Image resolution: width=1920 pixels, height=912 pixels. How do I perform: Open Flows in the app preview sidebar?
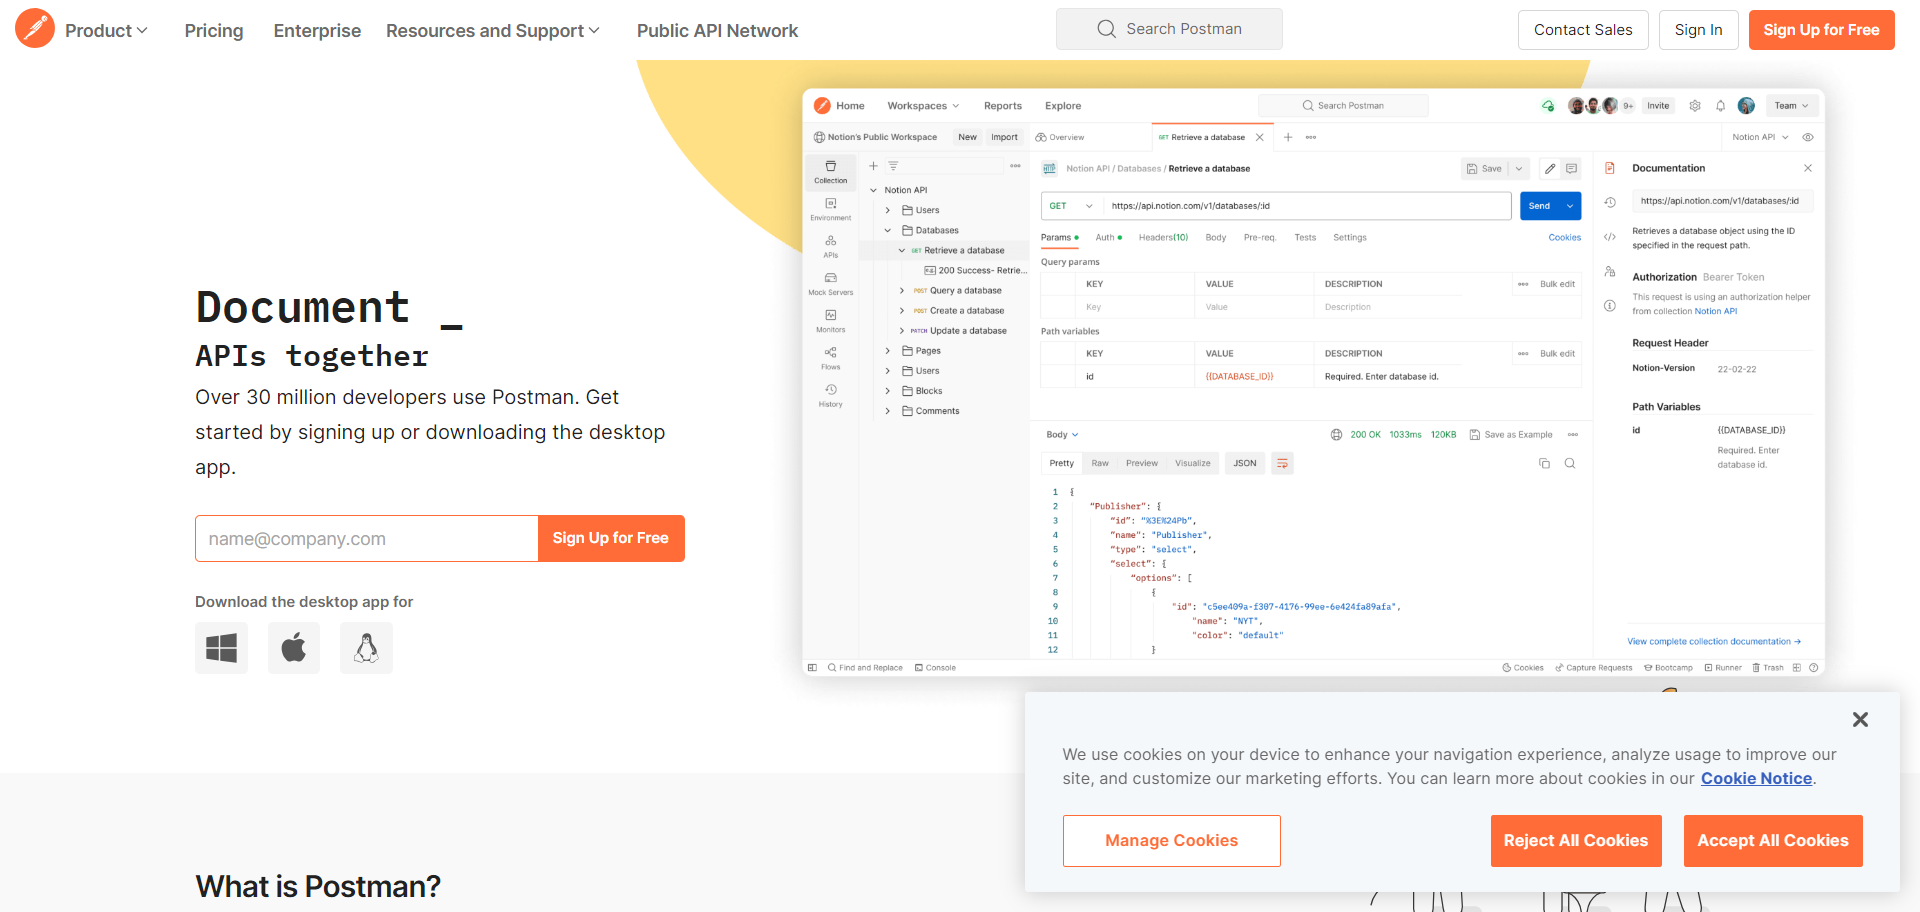[x=830, y=358]
